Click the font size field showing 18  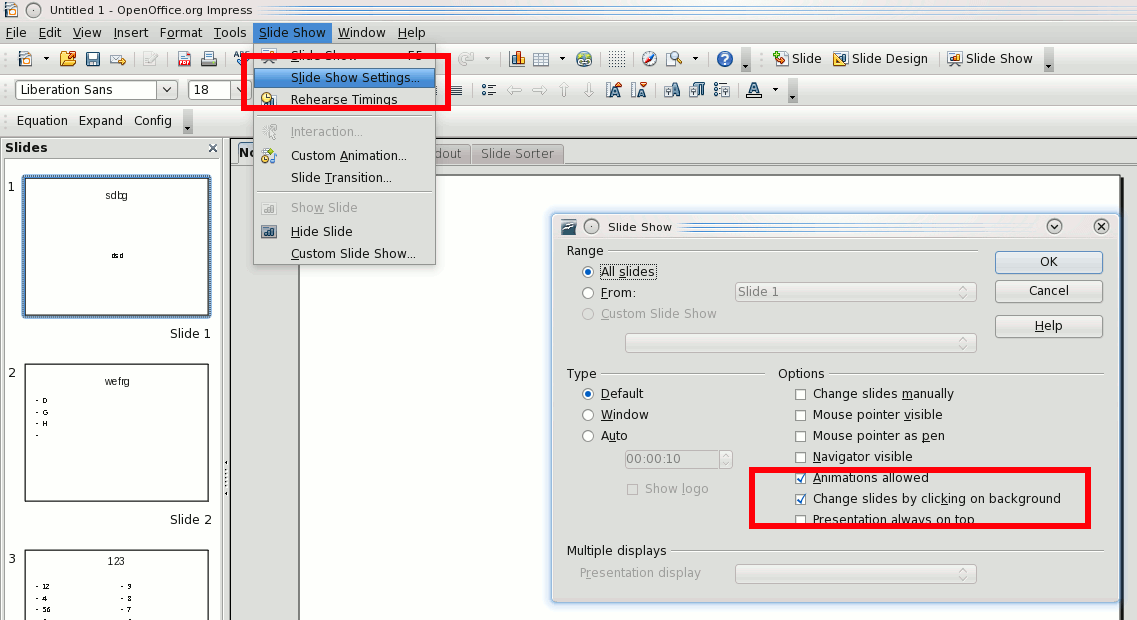click(x=210, y=90)
